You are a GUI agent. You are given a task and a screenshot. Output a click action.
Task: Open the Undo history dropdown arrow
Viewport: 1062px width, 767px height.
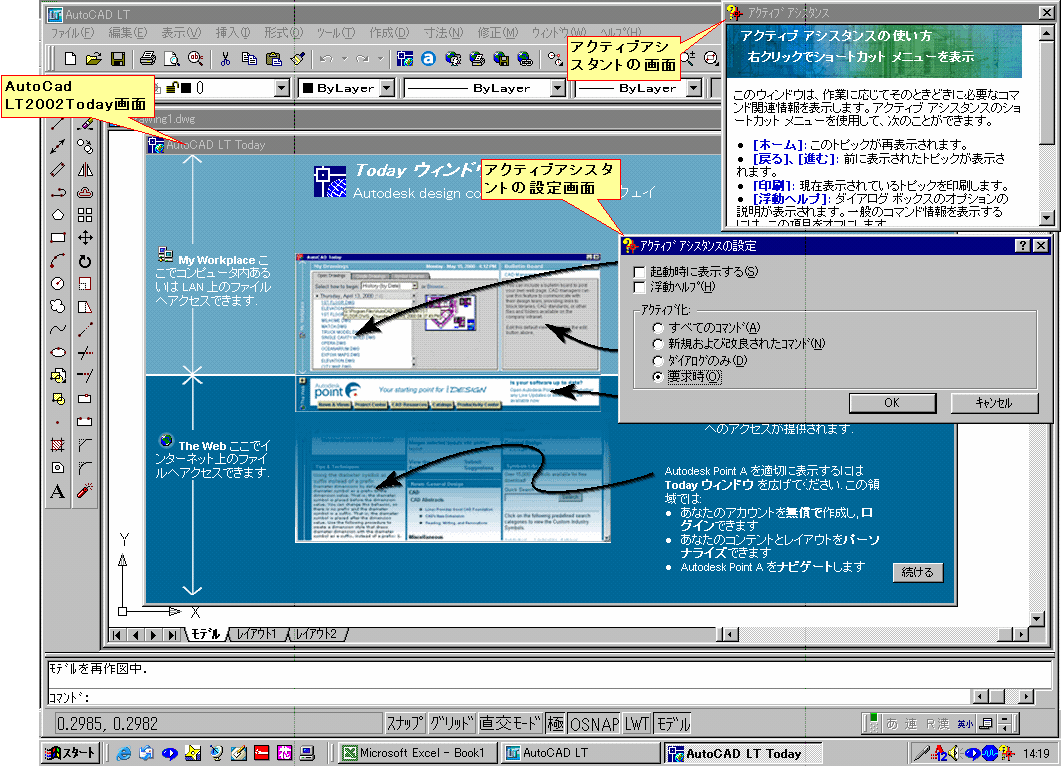tap(345, 59)
